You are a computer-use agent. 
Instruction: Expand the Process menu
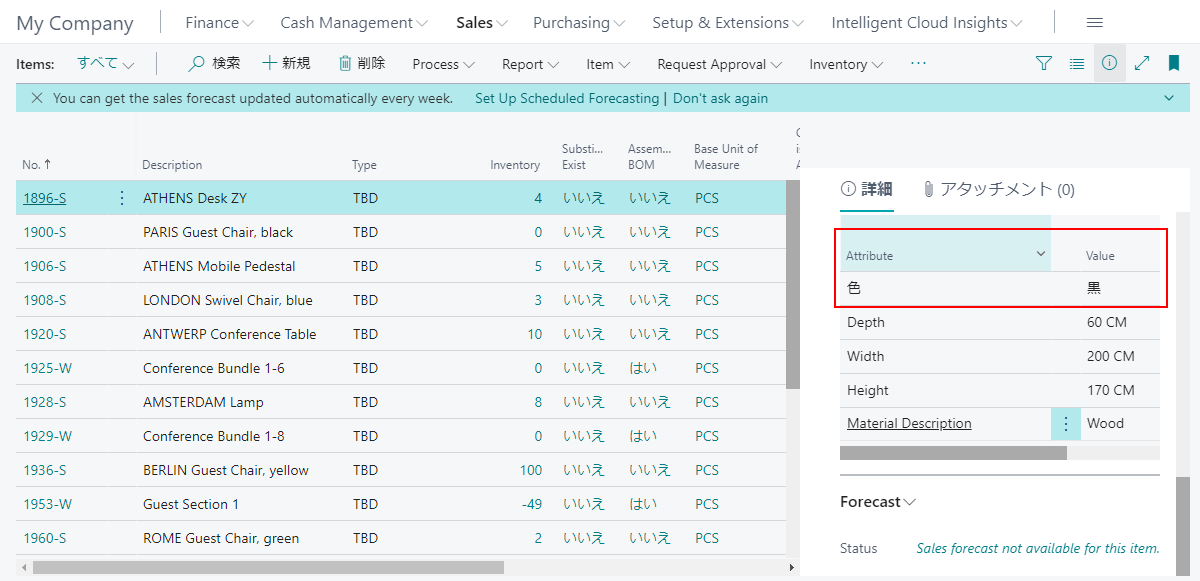[442, 63]
